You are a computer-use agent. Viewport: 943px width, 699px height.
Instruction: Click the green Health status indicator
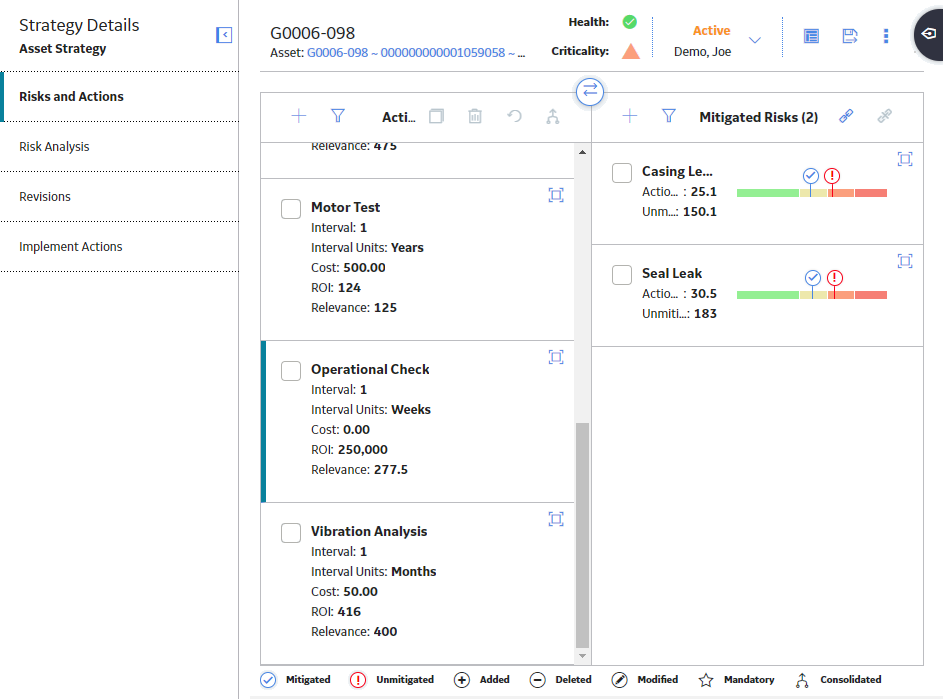pyautogui.click(x=630, y=22)
